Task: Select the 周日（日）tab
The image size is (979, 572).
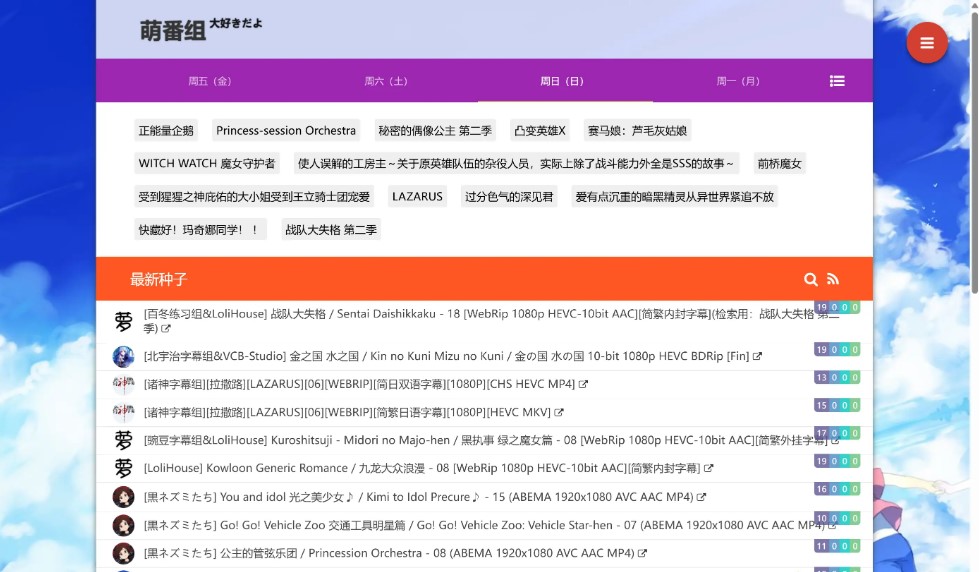Action: pos(562,81)
